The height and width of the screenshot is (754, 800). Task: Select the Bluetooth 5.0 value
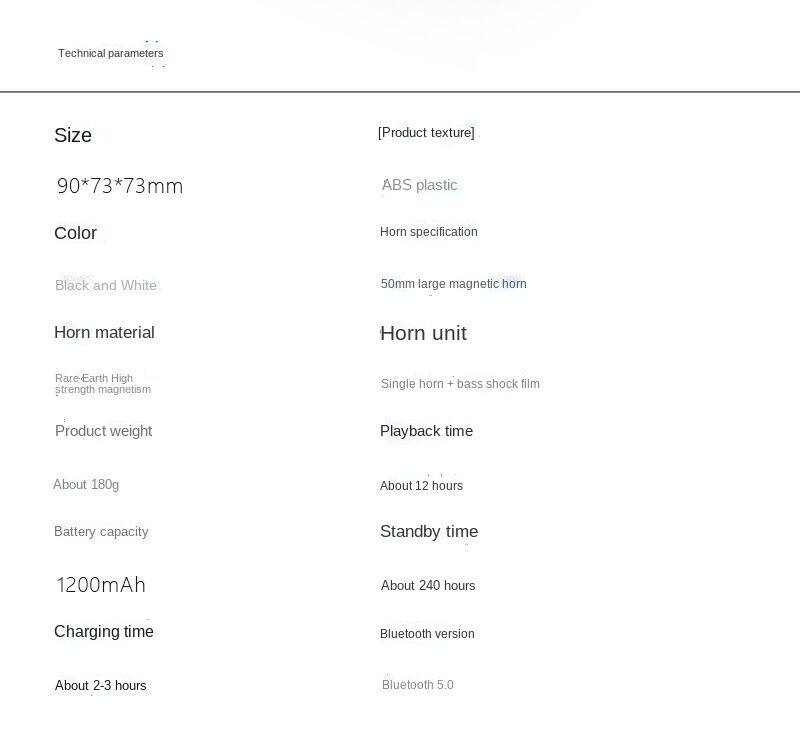418,685
